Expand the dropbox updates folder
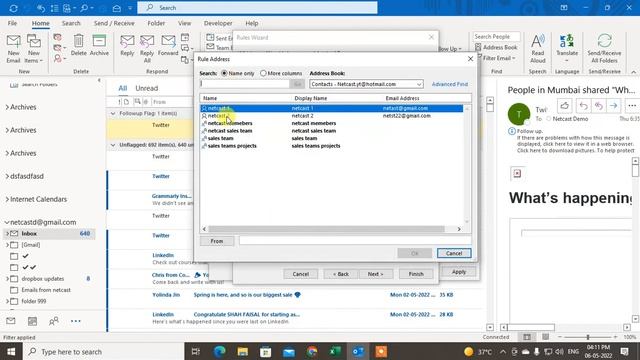This screenshot has width=640, height=360. 7,279
